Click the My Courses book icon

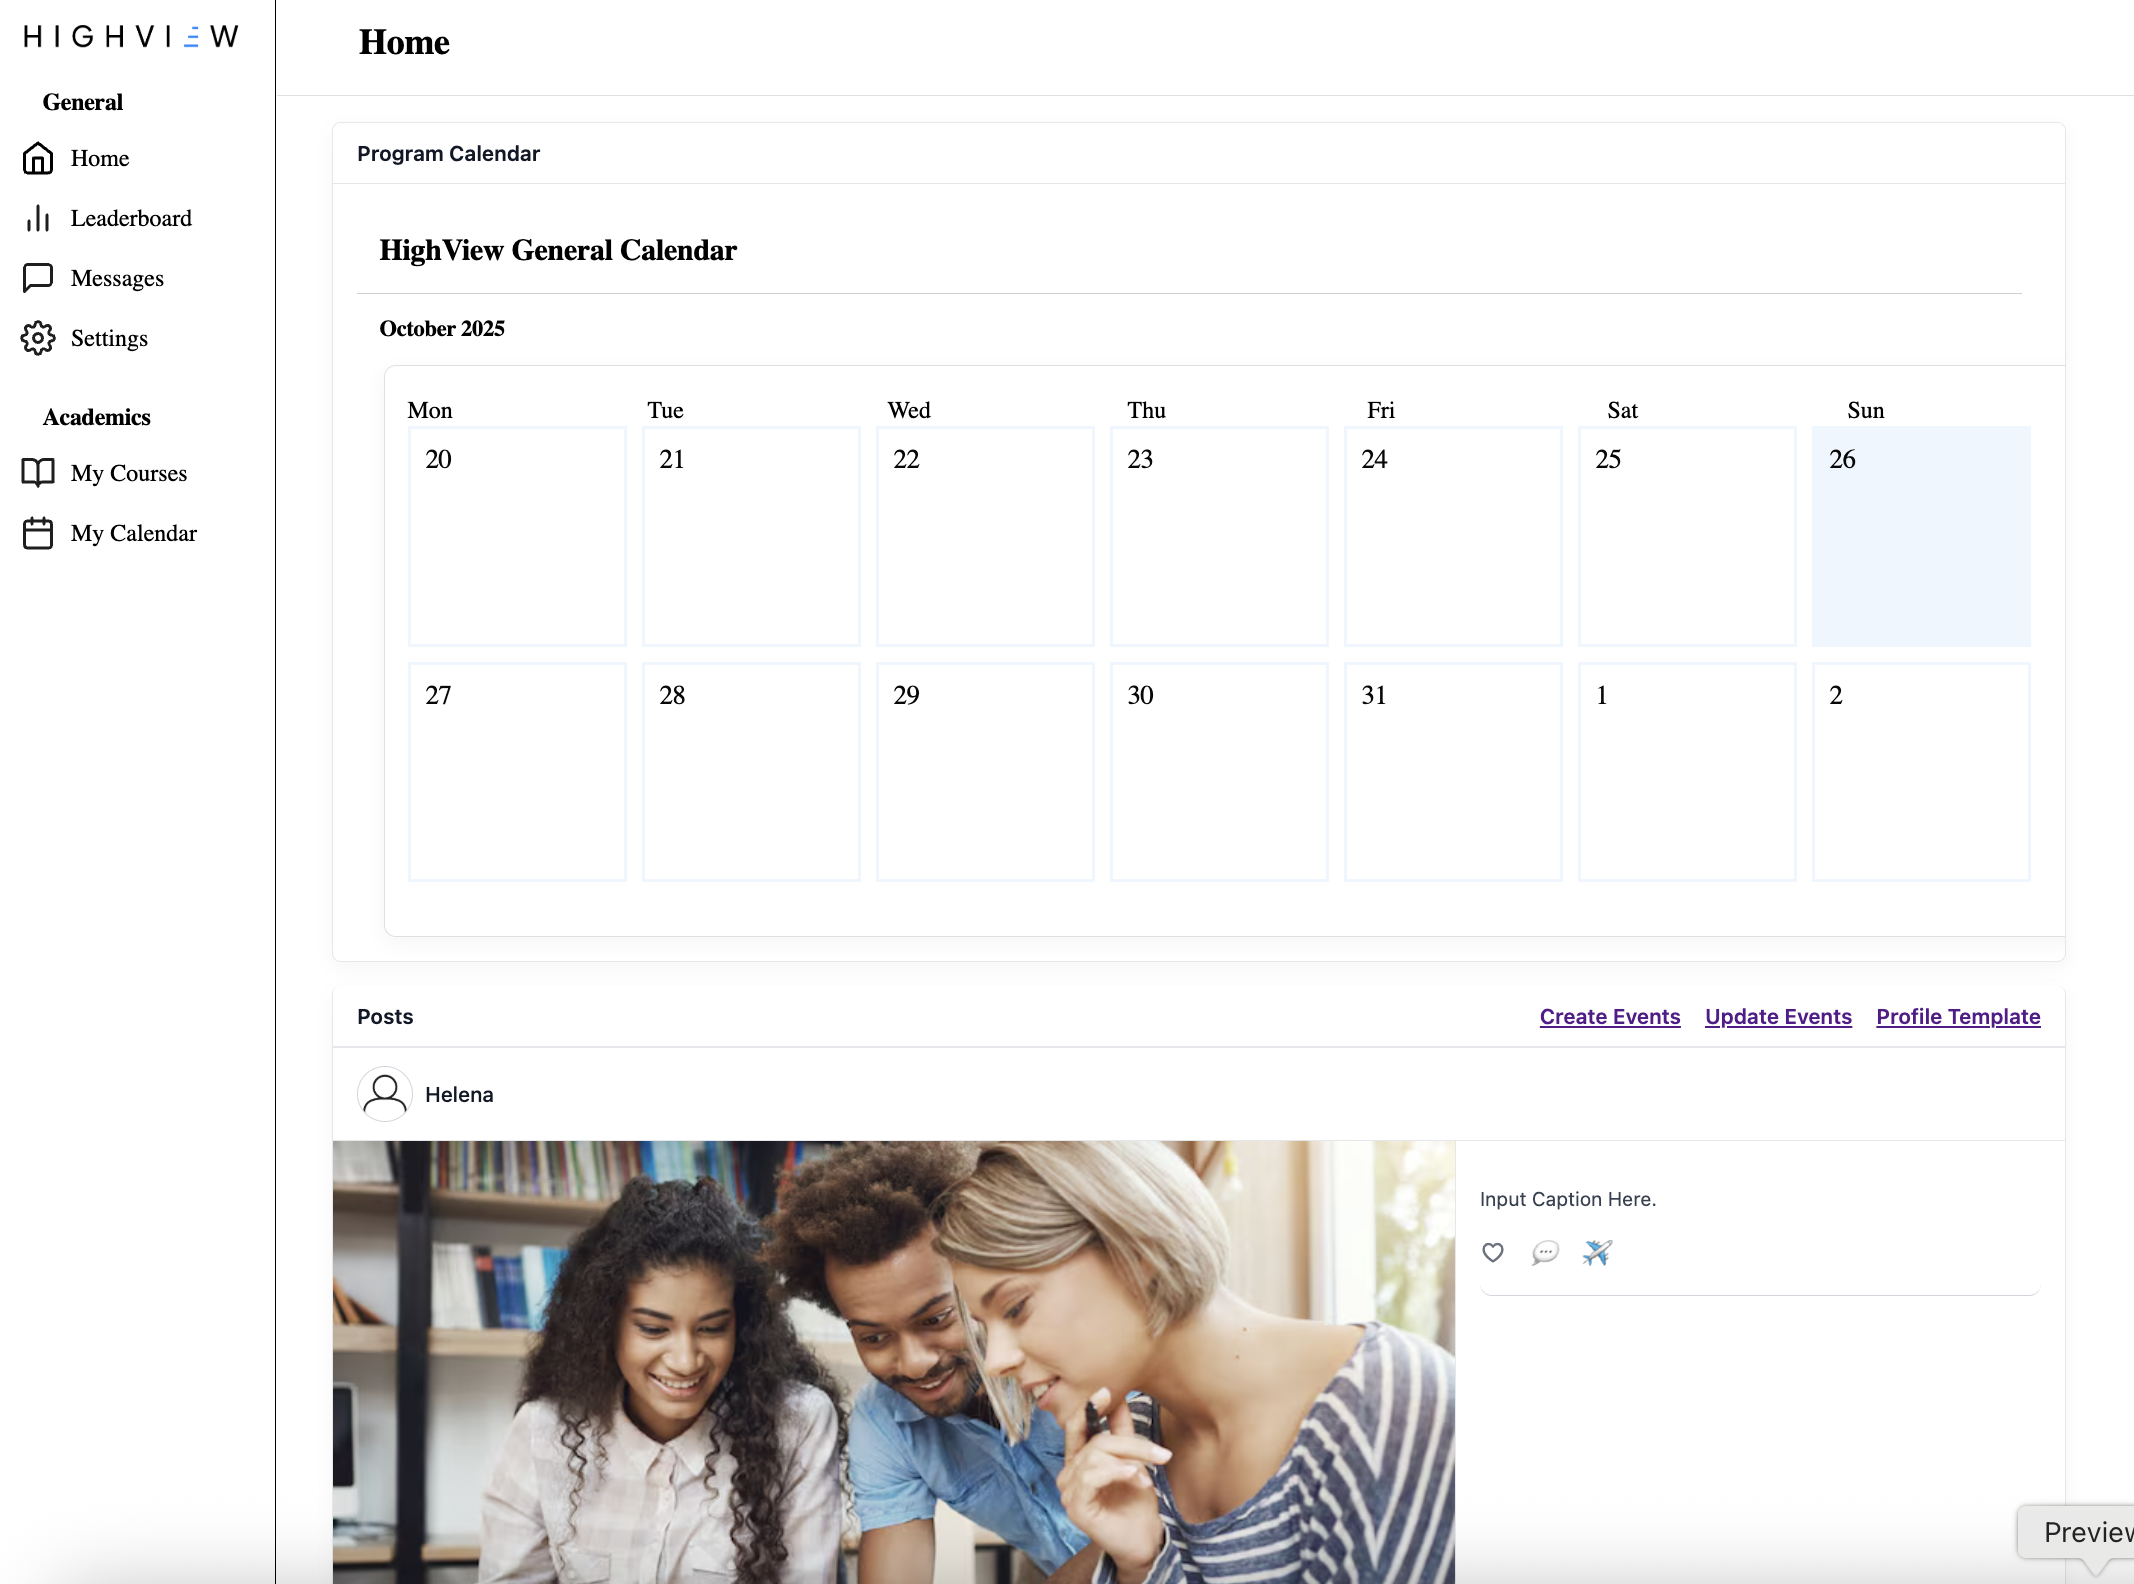pyautogui.click(x=38, y=473)
